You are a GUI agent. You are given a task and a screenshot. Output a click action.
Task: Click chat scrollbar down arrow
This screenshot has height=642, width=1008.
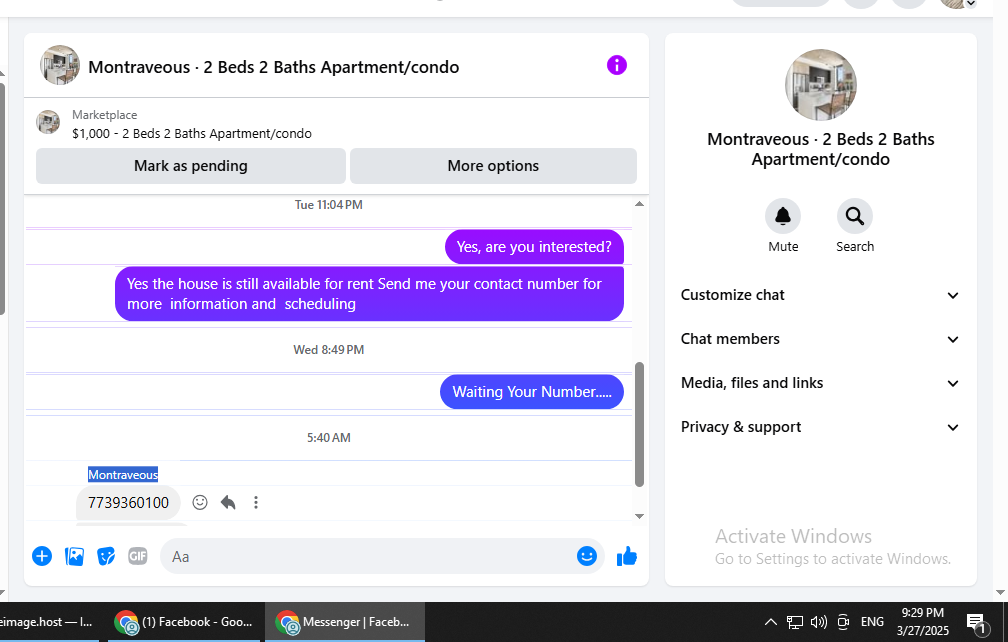click(x=639, y=516)
